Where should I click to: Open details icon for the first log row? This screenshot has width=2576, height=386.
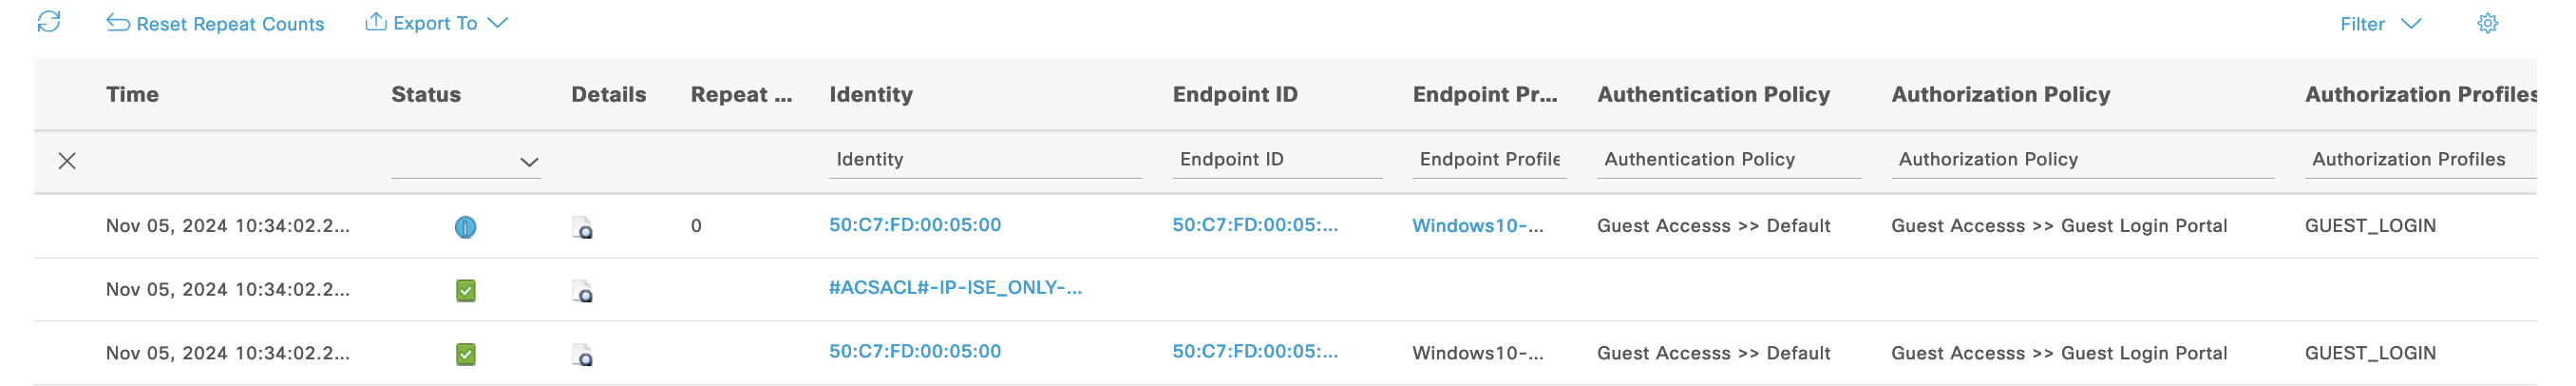tap(582, 228)
